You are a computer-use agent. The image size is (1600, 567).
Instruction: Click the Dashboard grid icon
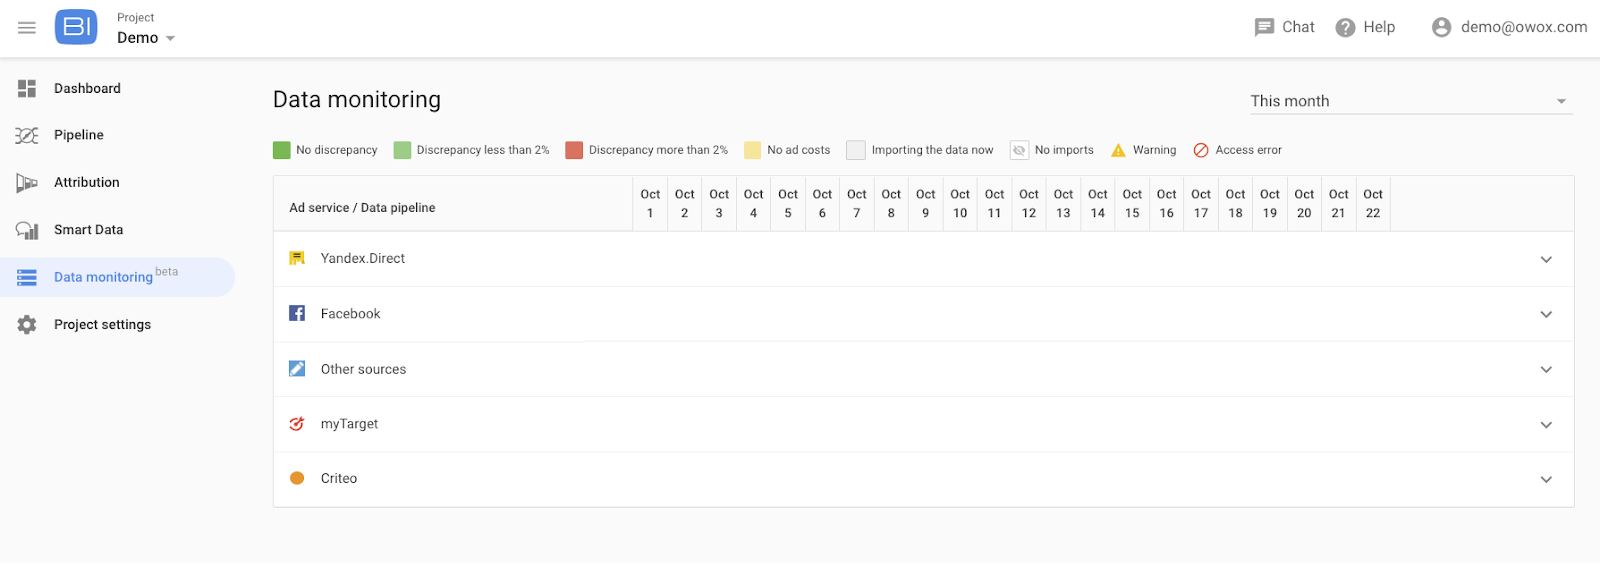(x=27, y=89)
